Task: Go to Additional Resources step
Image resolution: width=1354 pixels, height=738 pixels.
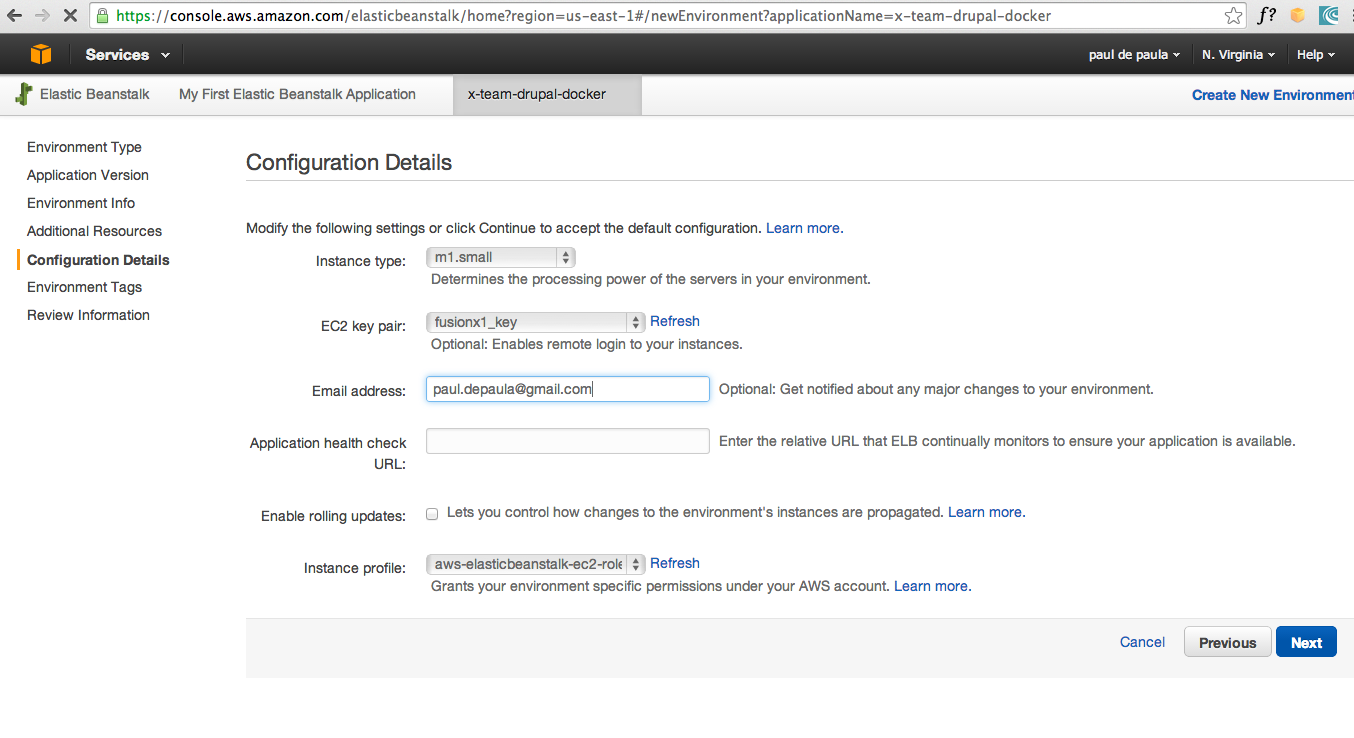Action: click(x=94, y=231)
